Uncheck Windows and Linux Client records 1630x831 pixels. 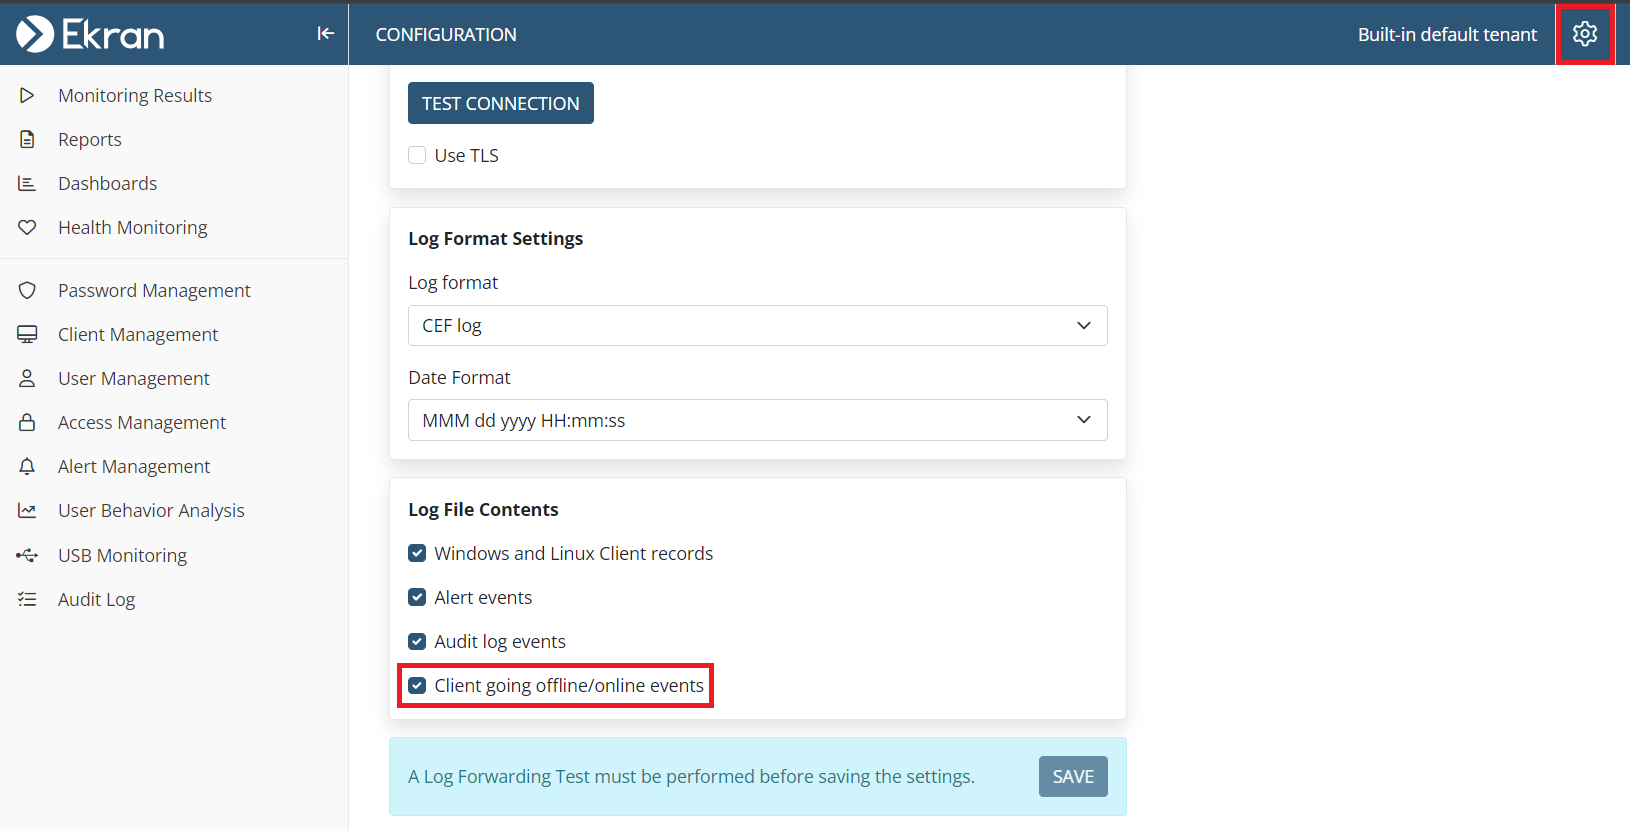click(x=417, y=554)
